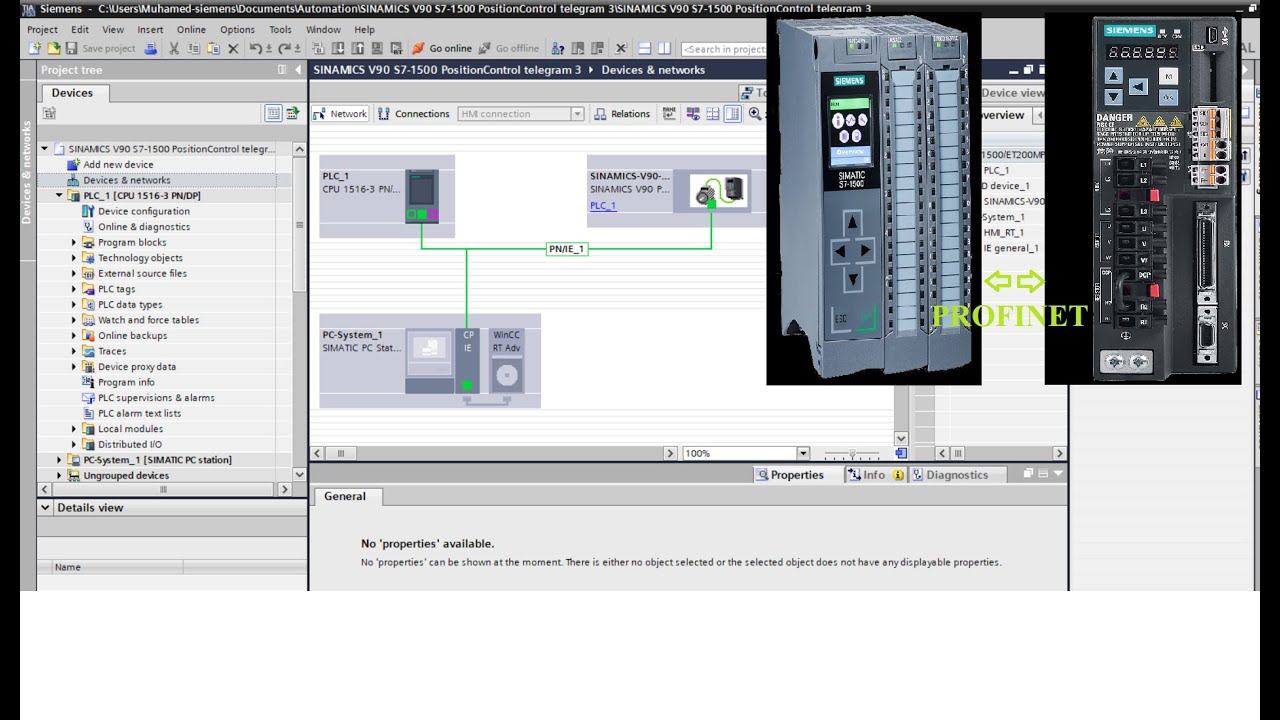Viewport: 1280px width, 720px height.
Task: Expand the PC-System_1 SIMATIC PC station node
Action: point(59,460)
